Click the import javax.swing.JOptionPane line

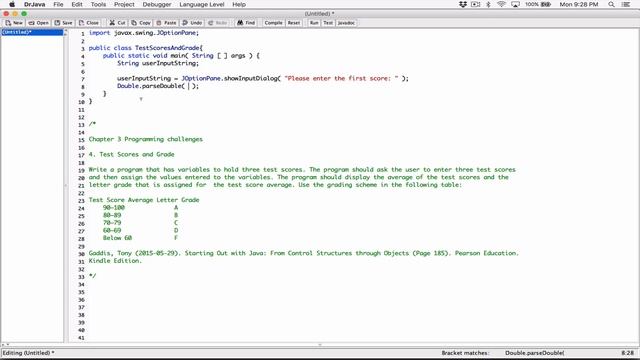point(144,33)
